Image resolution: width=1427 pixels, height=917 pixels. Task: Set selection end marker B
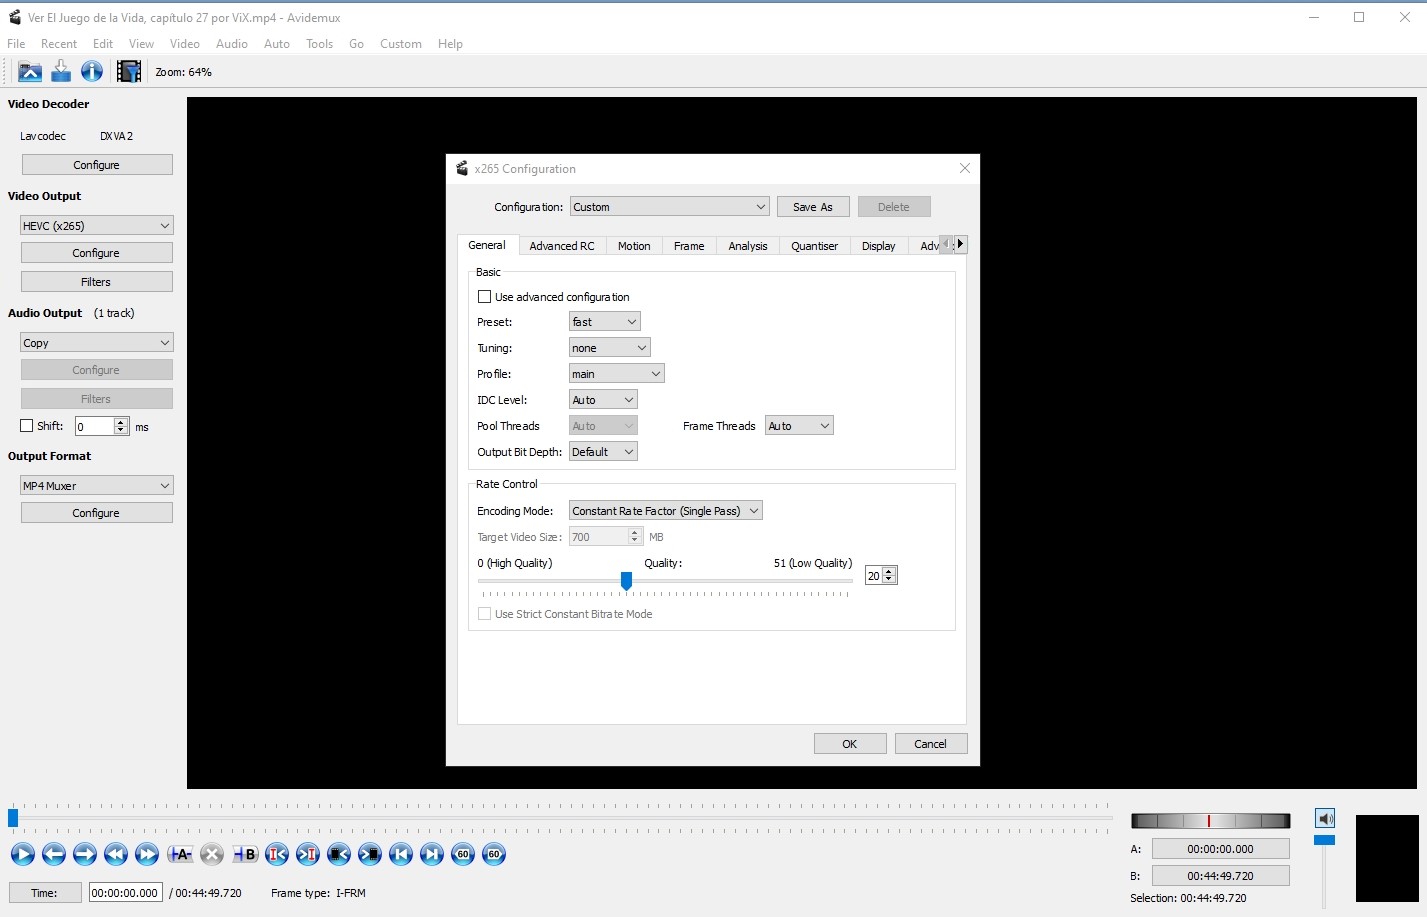[245, 854]
